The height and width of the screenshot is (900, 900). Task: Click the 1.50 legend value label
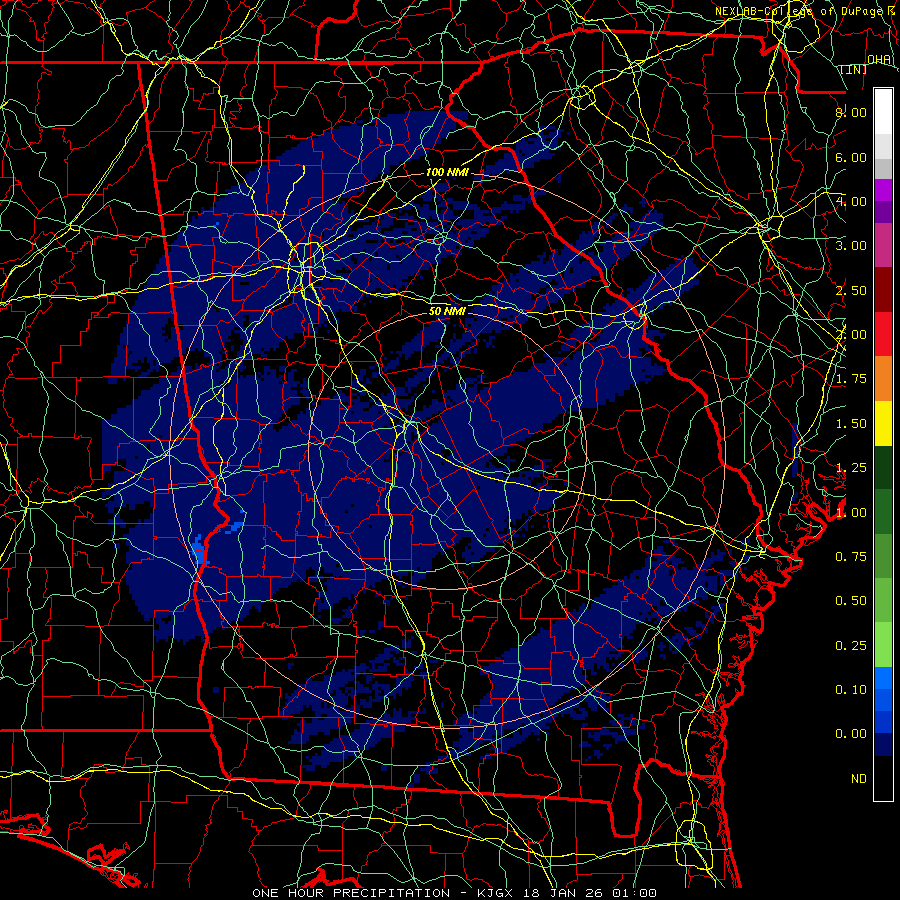click(851, 424)
